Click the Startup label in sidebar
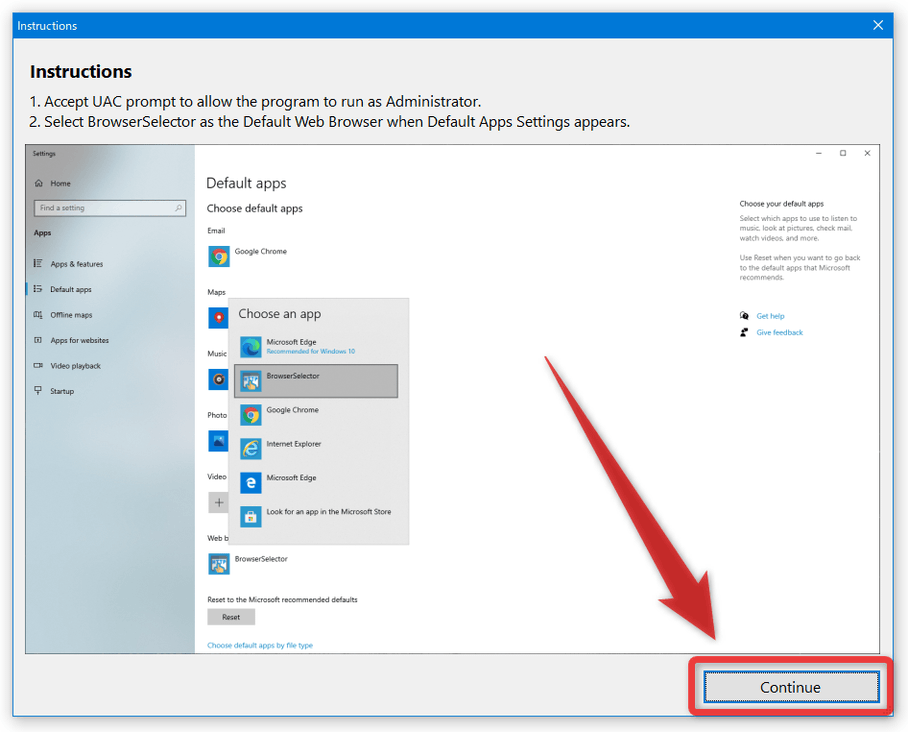Image resolution: width=908 pixels, height=732 pixels. (x=62, y=391)
